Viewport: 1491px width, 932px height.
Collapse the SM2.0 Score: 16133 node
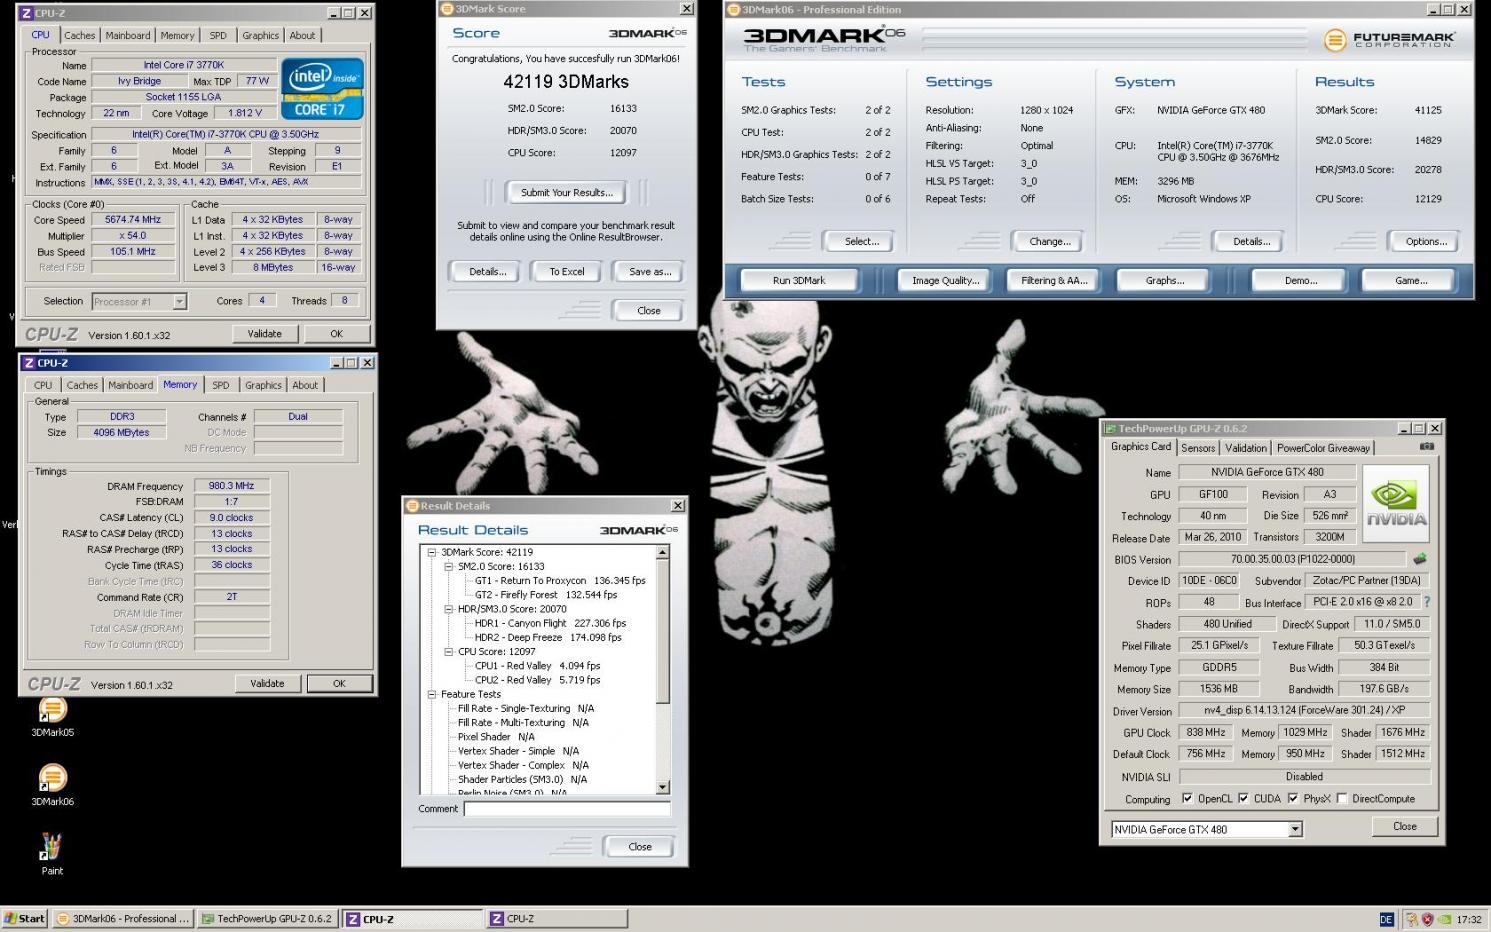(x=449, y=566)
